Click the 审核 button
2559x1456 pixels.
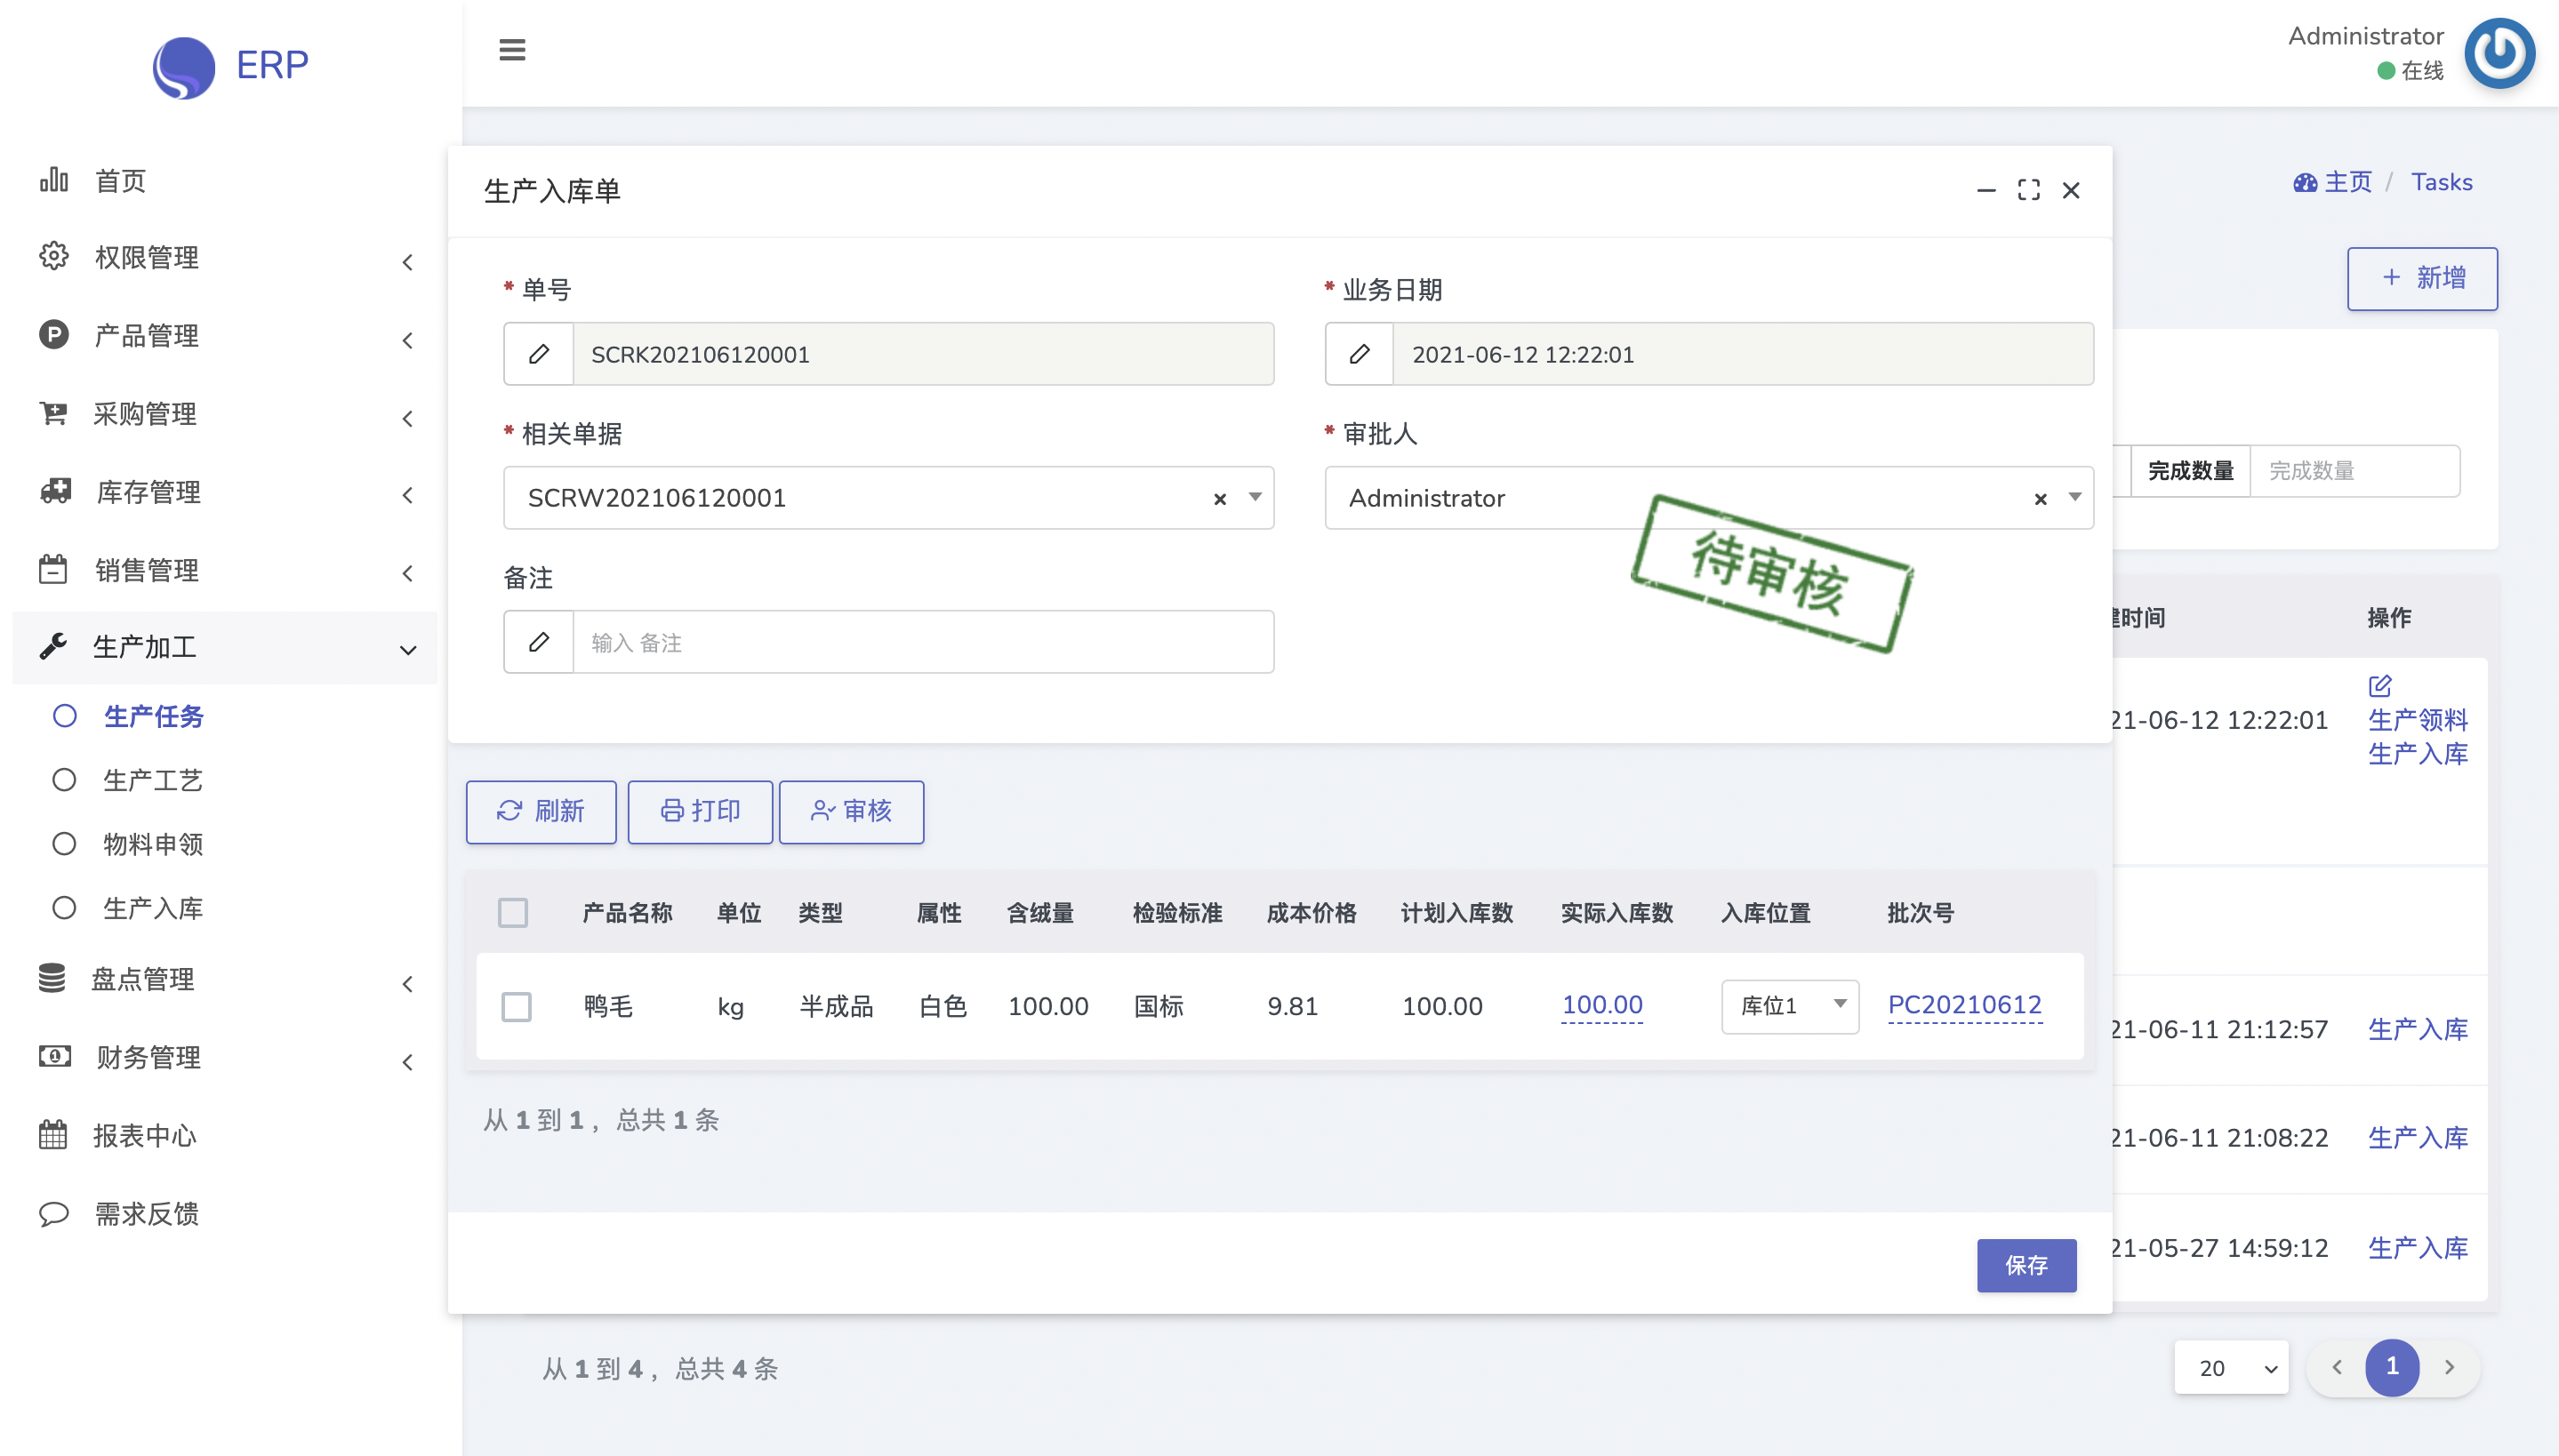[x=851, y=811]
